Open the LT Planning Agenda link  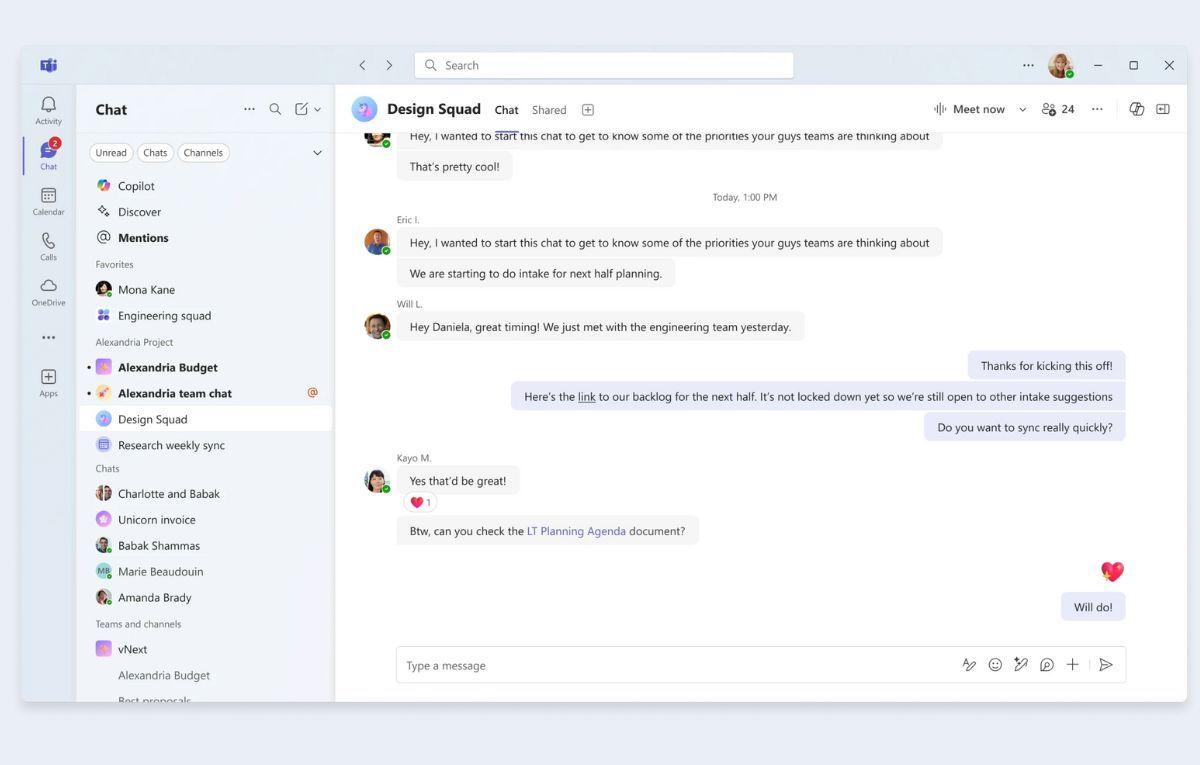pos(576,531)
